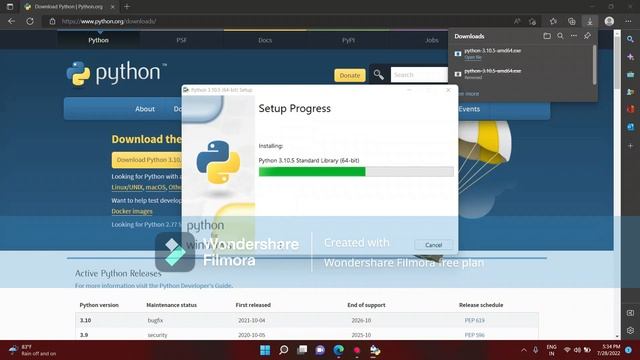Open Microsoft Edge from taskbar
Image resolution: width=640 pixels, height=360 pixels.
click(x=338, y=350)
